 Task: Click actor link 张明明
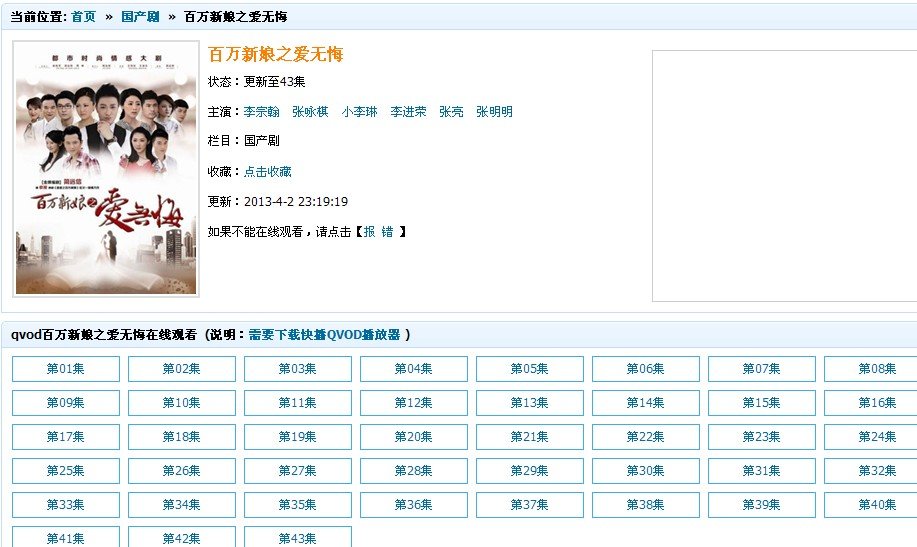[x=494, y=112]
